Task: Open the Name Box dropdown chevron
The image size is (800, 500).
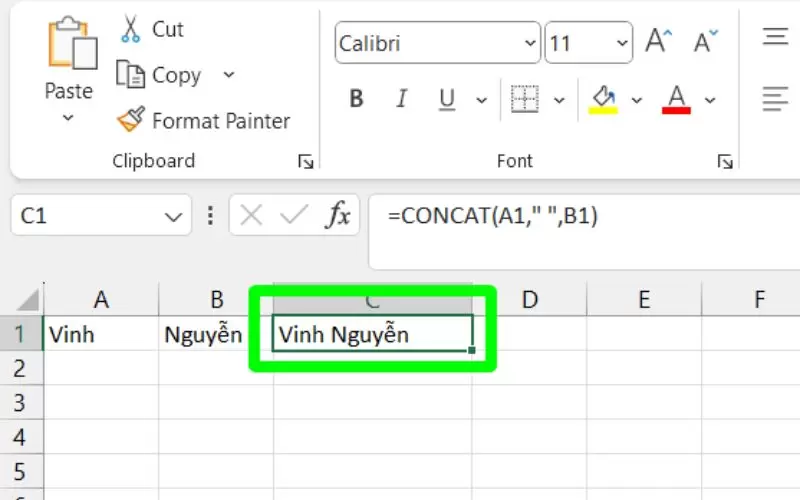Action: [173, 217]
